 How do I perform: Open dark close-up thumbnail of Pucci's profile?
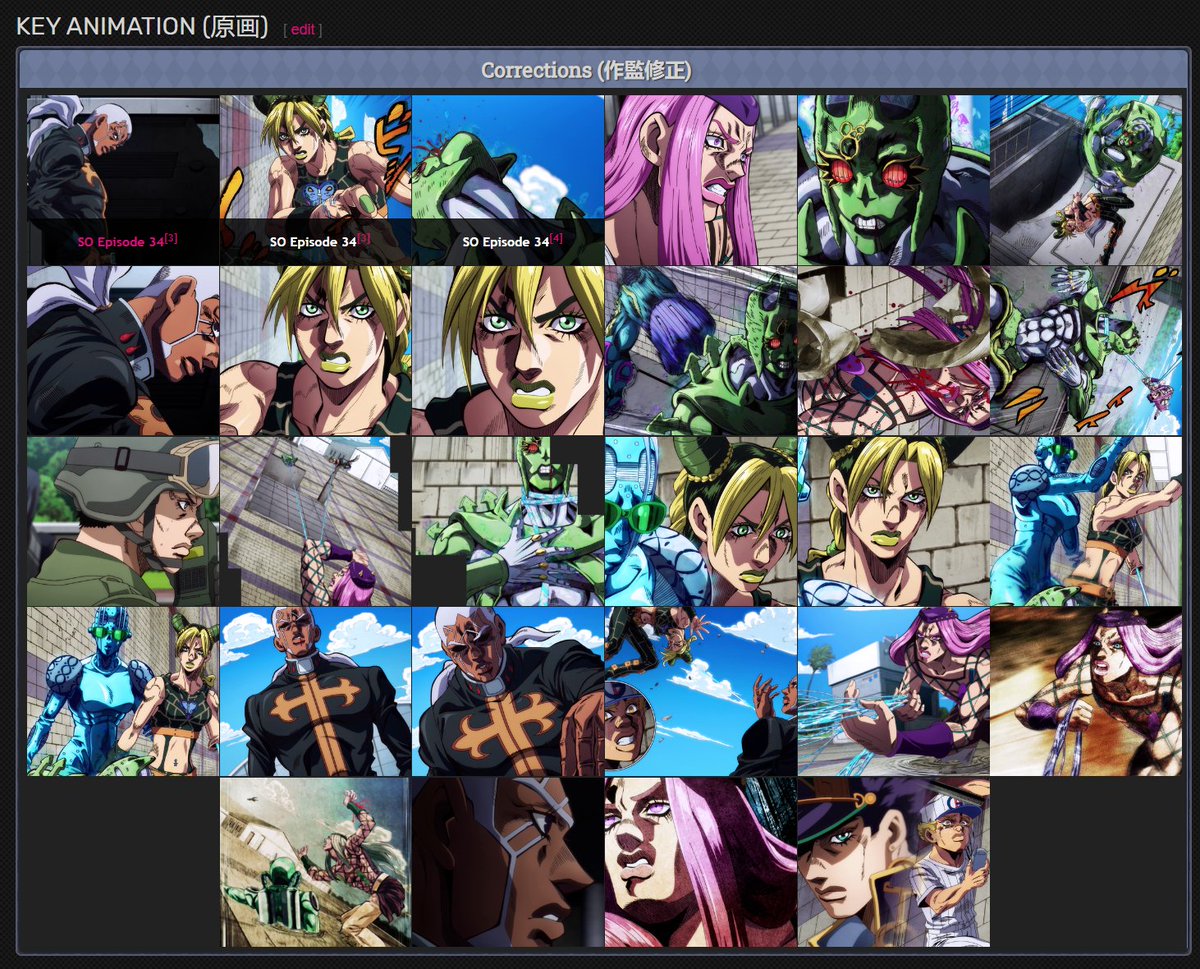point(508,862)
